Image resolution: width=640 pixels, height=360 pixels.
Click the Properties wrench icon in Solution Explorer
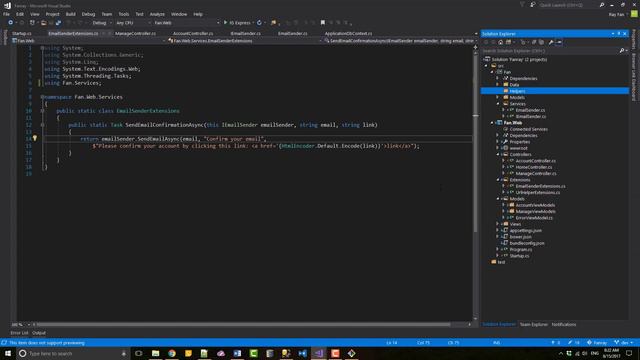tap(551, 42)
